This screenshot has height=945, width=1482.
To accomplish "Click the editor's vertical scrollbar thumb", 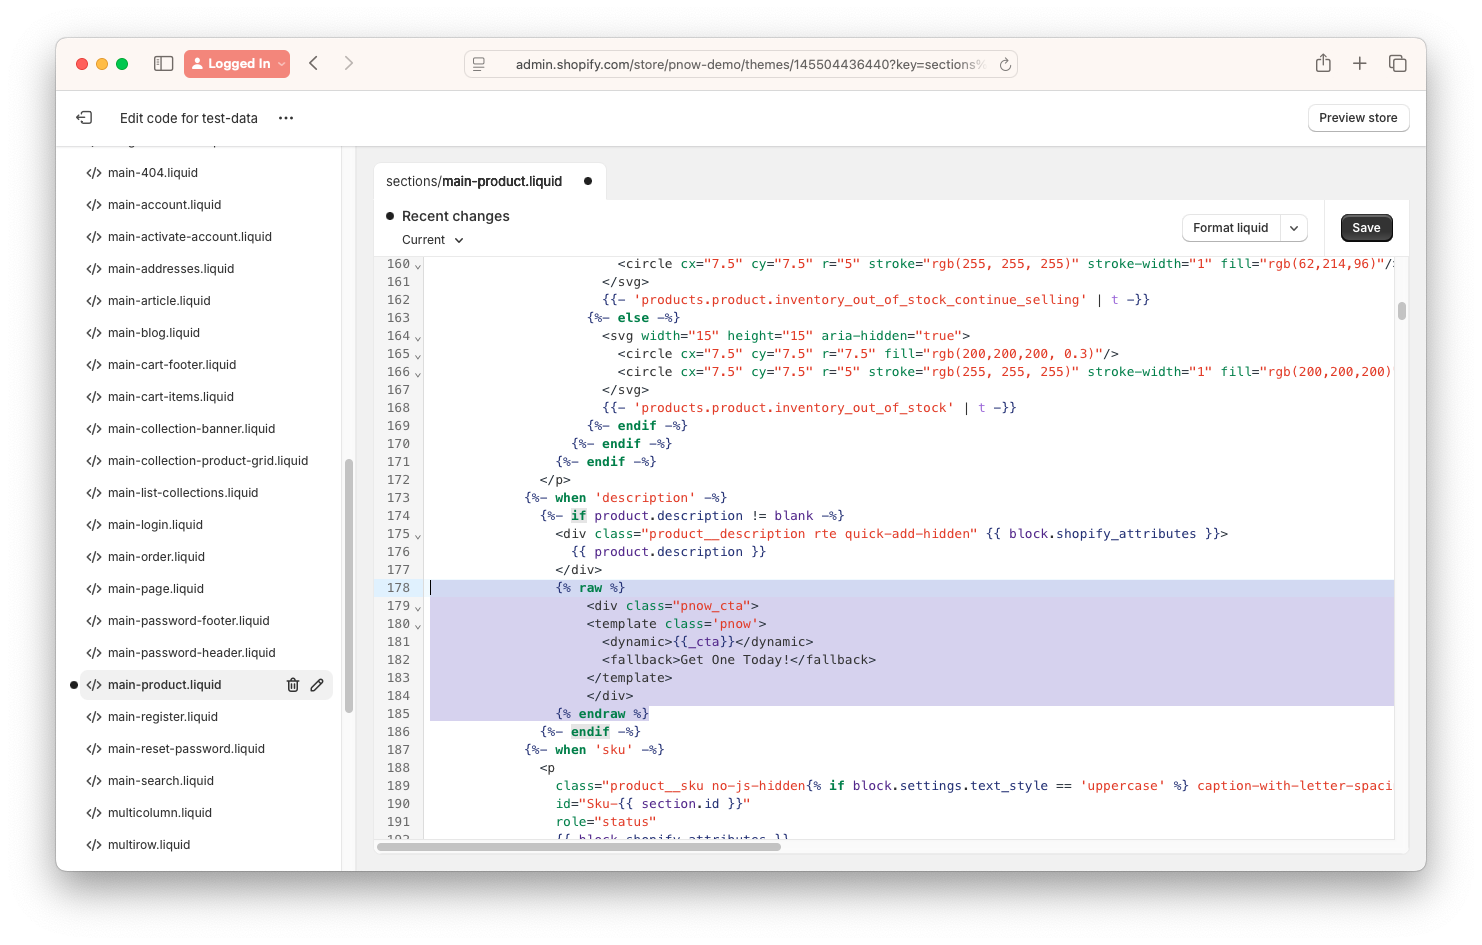I will tap(1402, 311).
